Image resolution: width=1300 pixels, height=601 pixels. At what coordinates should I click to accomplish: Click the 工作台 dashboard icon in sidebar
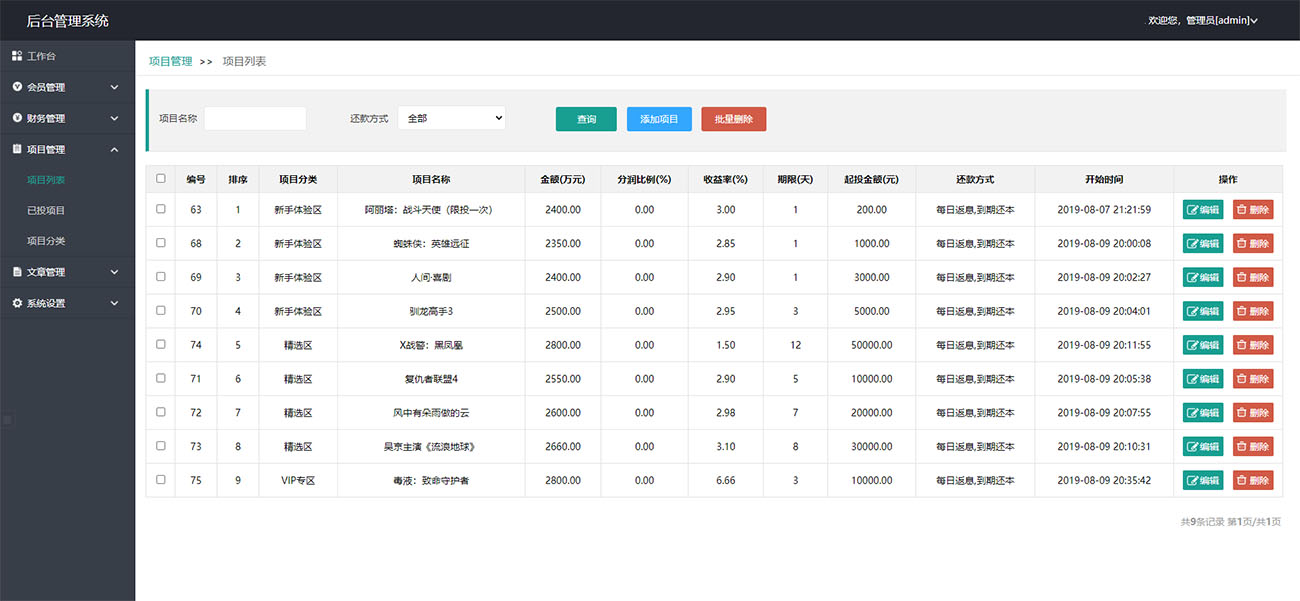coord(17,56)
